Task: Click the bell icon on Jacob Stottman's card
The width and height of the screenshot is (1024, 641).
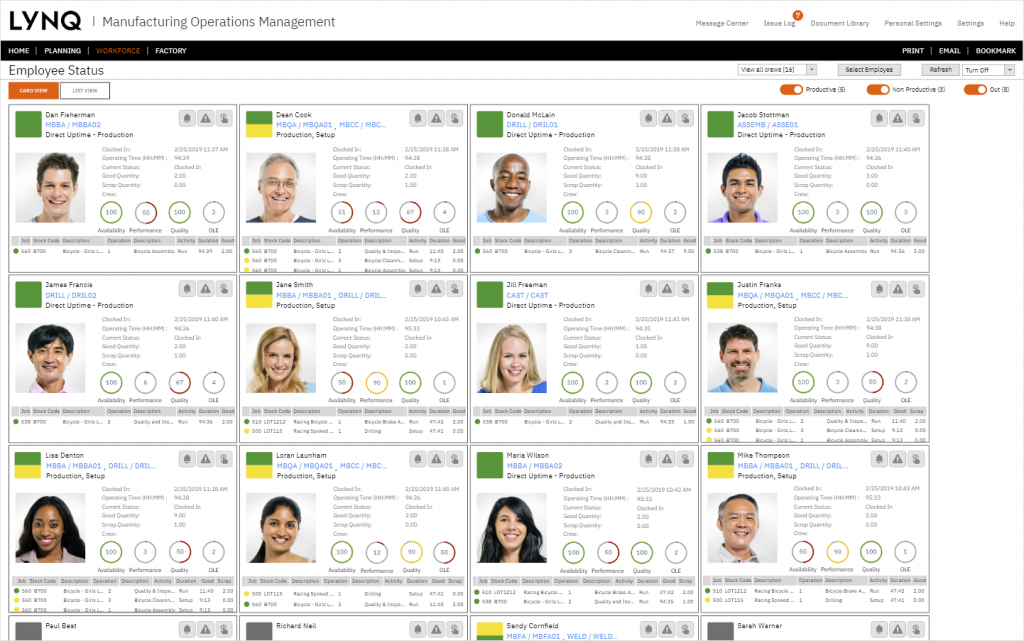Action: 880,118
